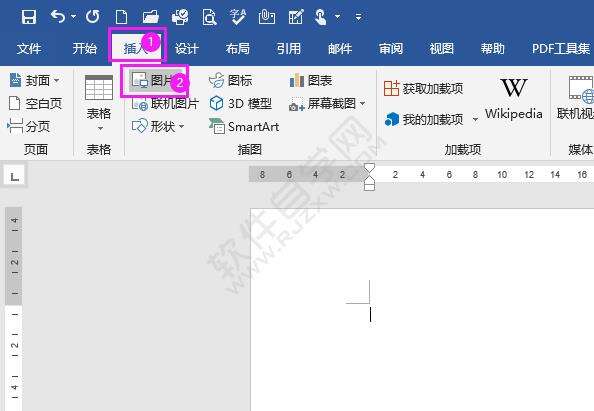Click the 图片 insert picture button
This screenshot has height=411, width=594.
153,80
